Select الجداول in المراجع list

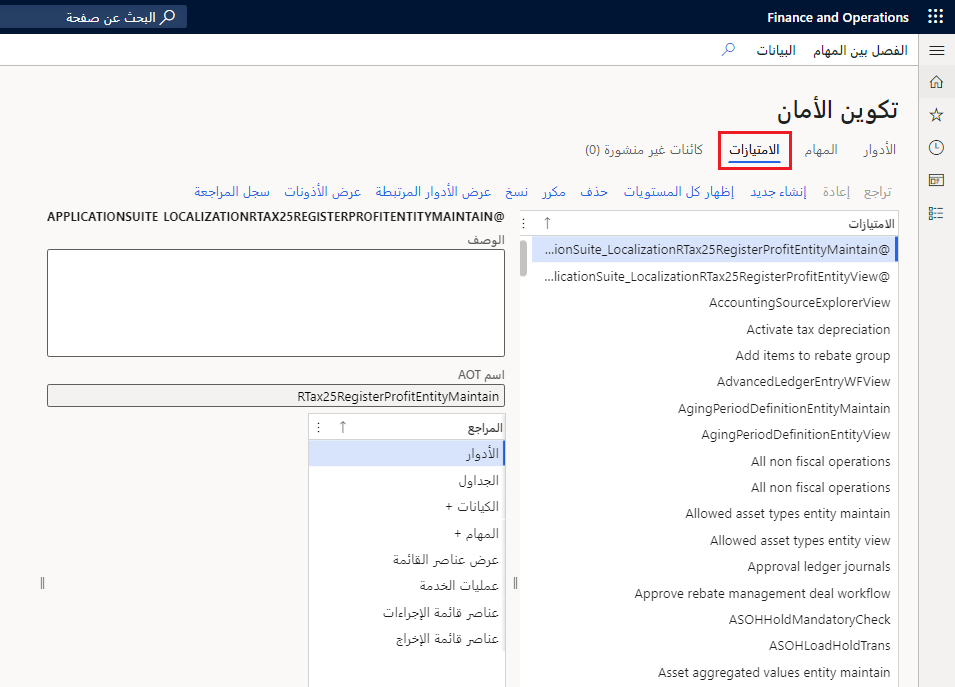point(406,481)
